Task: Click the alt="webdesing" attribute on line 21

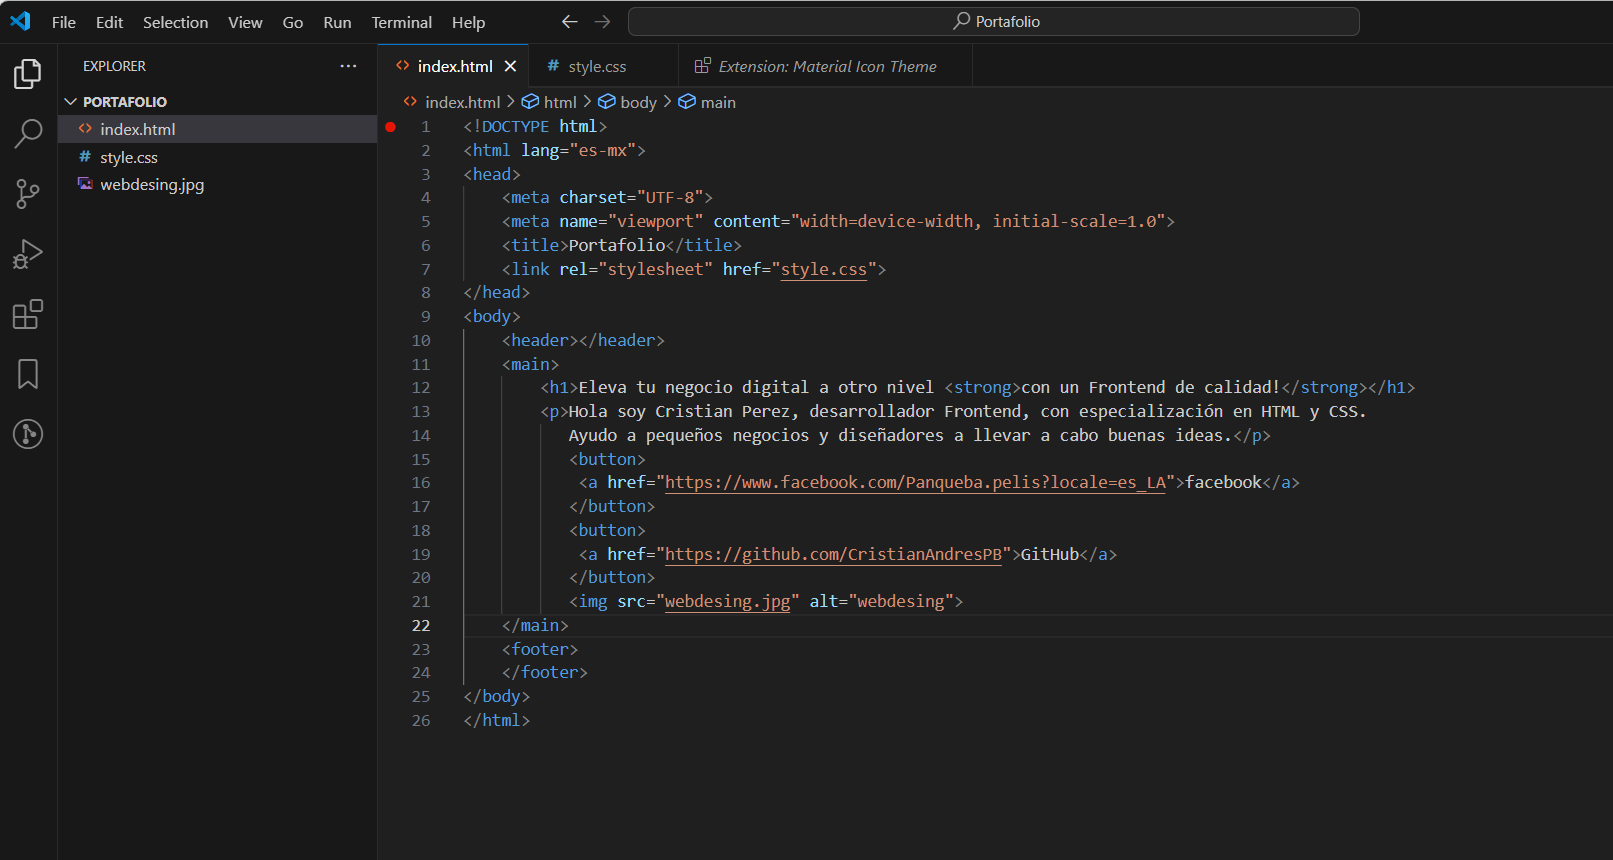Action: click(x=881, y=601)
